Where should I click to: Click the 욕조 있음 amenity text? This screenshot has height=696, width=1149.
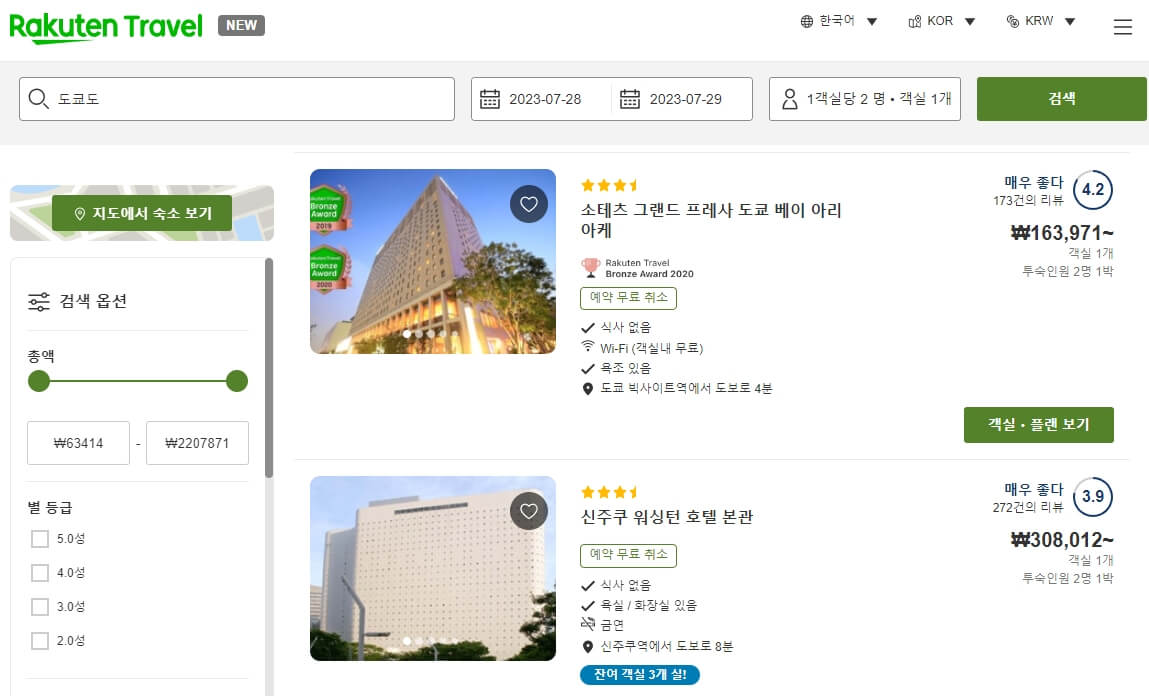click(626, 369)
